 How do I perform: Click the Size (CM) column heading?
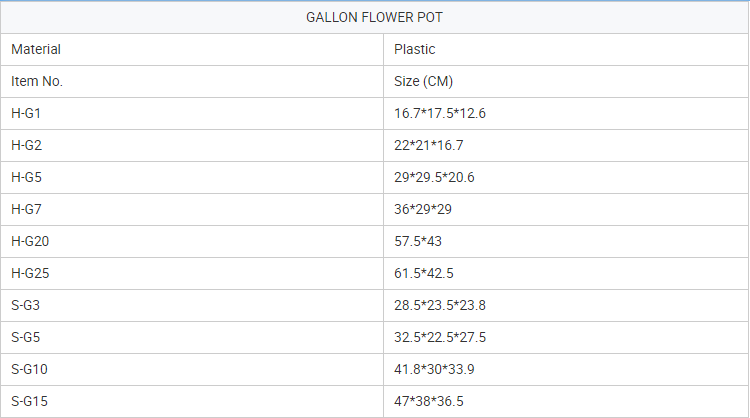pyautogui.click(x=425, y=81)
